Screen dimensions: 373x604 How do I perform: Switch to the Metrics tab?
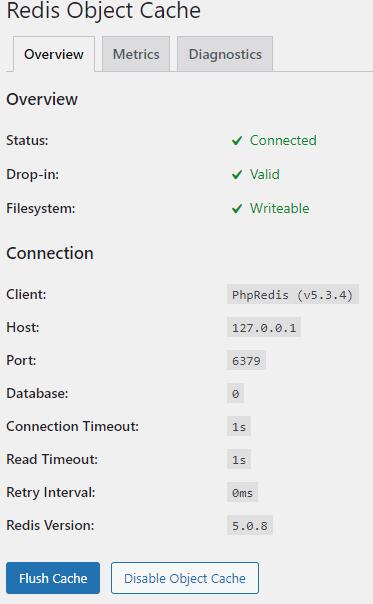[136, 54]
